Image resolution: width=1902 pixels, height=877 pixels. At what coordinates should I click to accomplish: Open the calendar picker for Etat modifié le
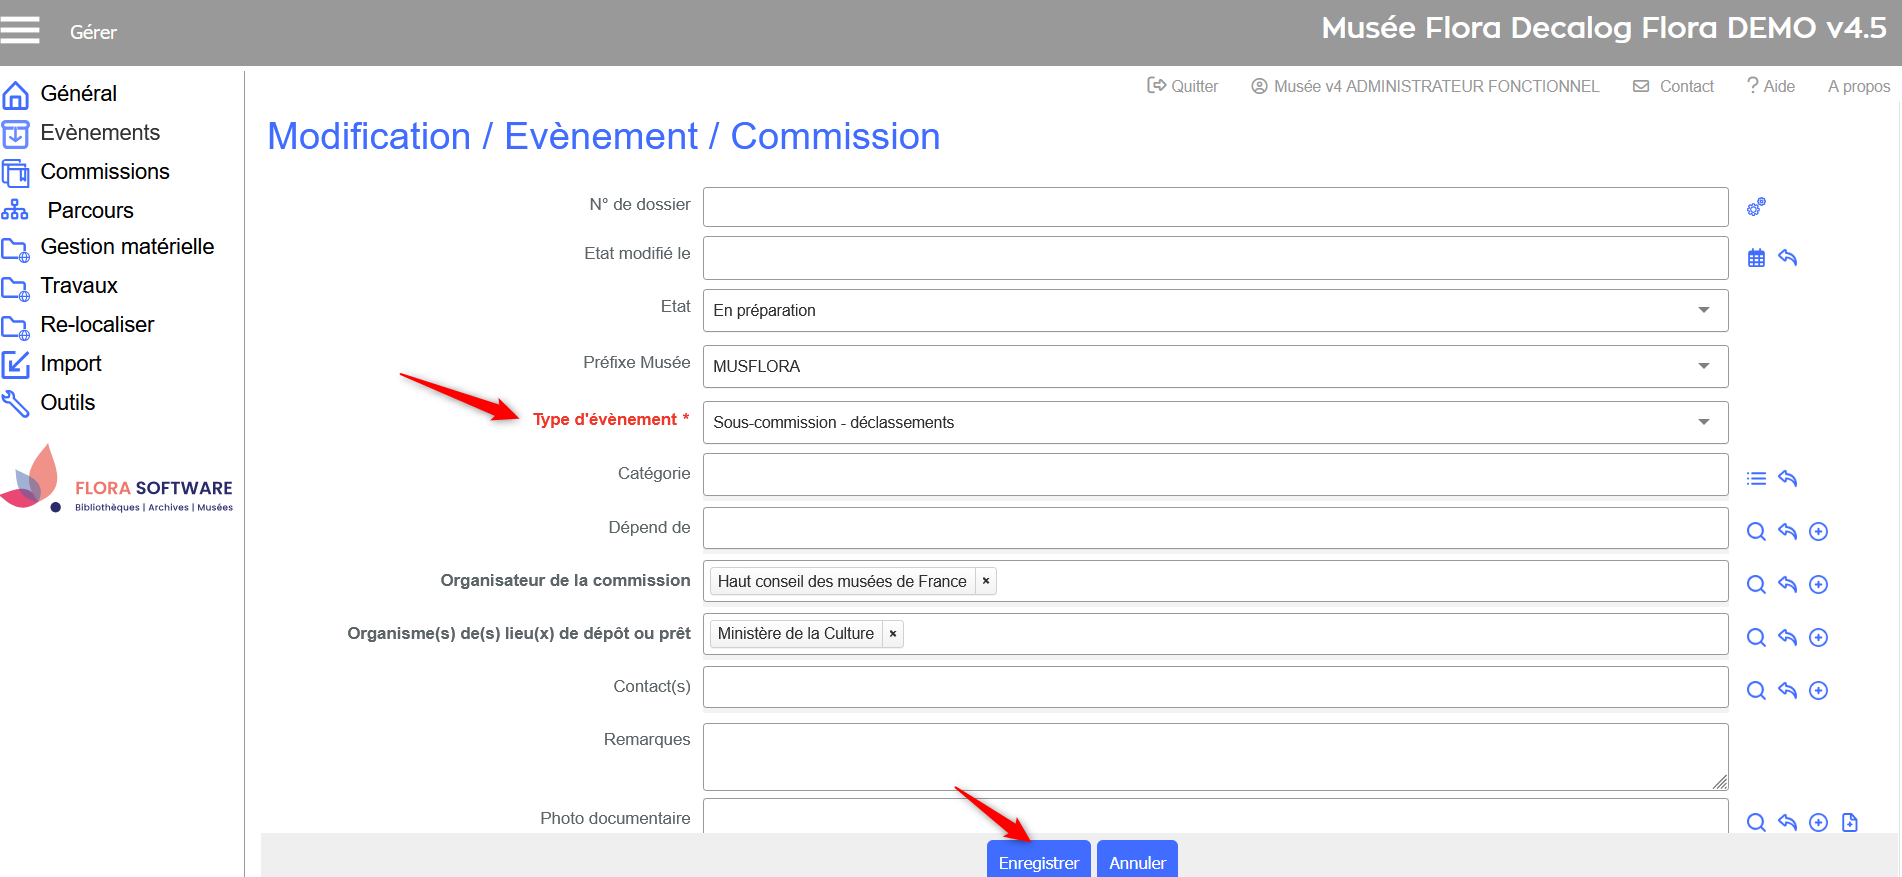[1756, 258]
